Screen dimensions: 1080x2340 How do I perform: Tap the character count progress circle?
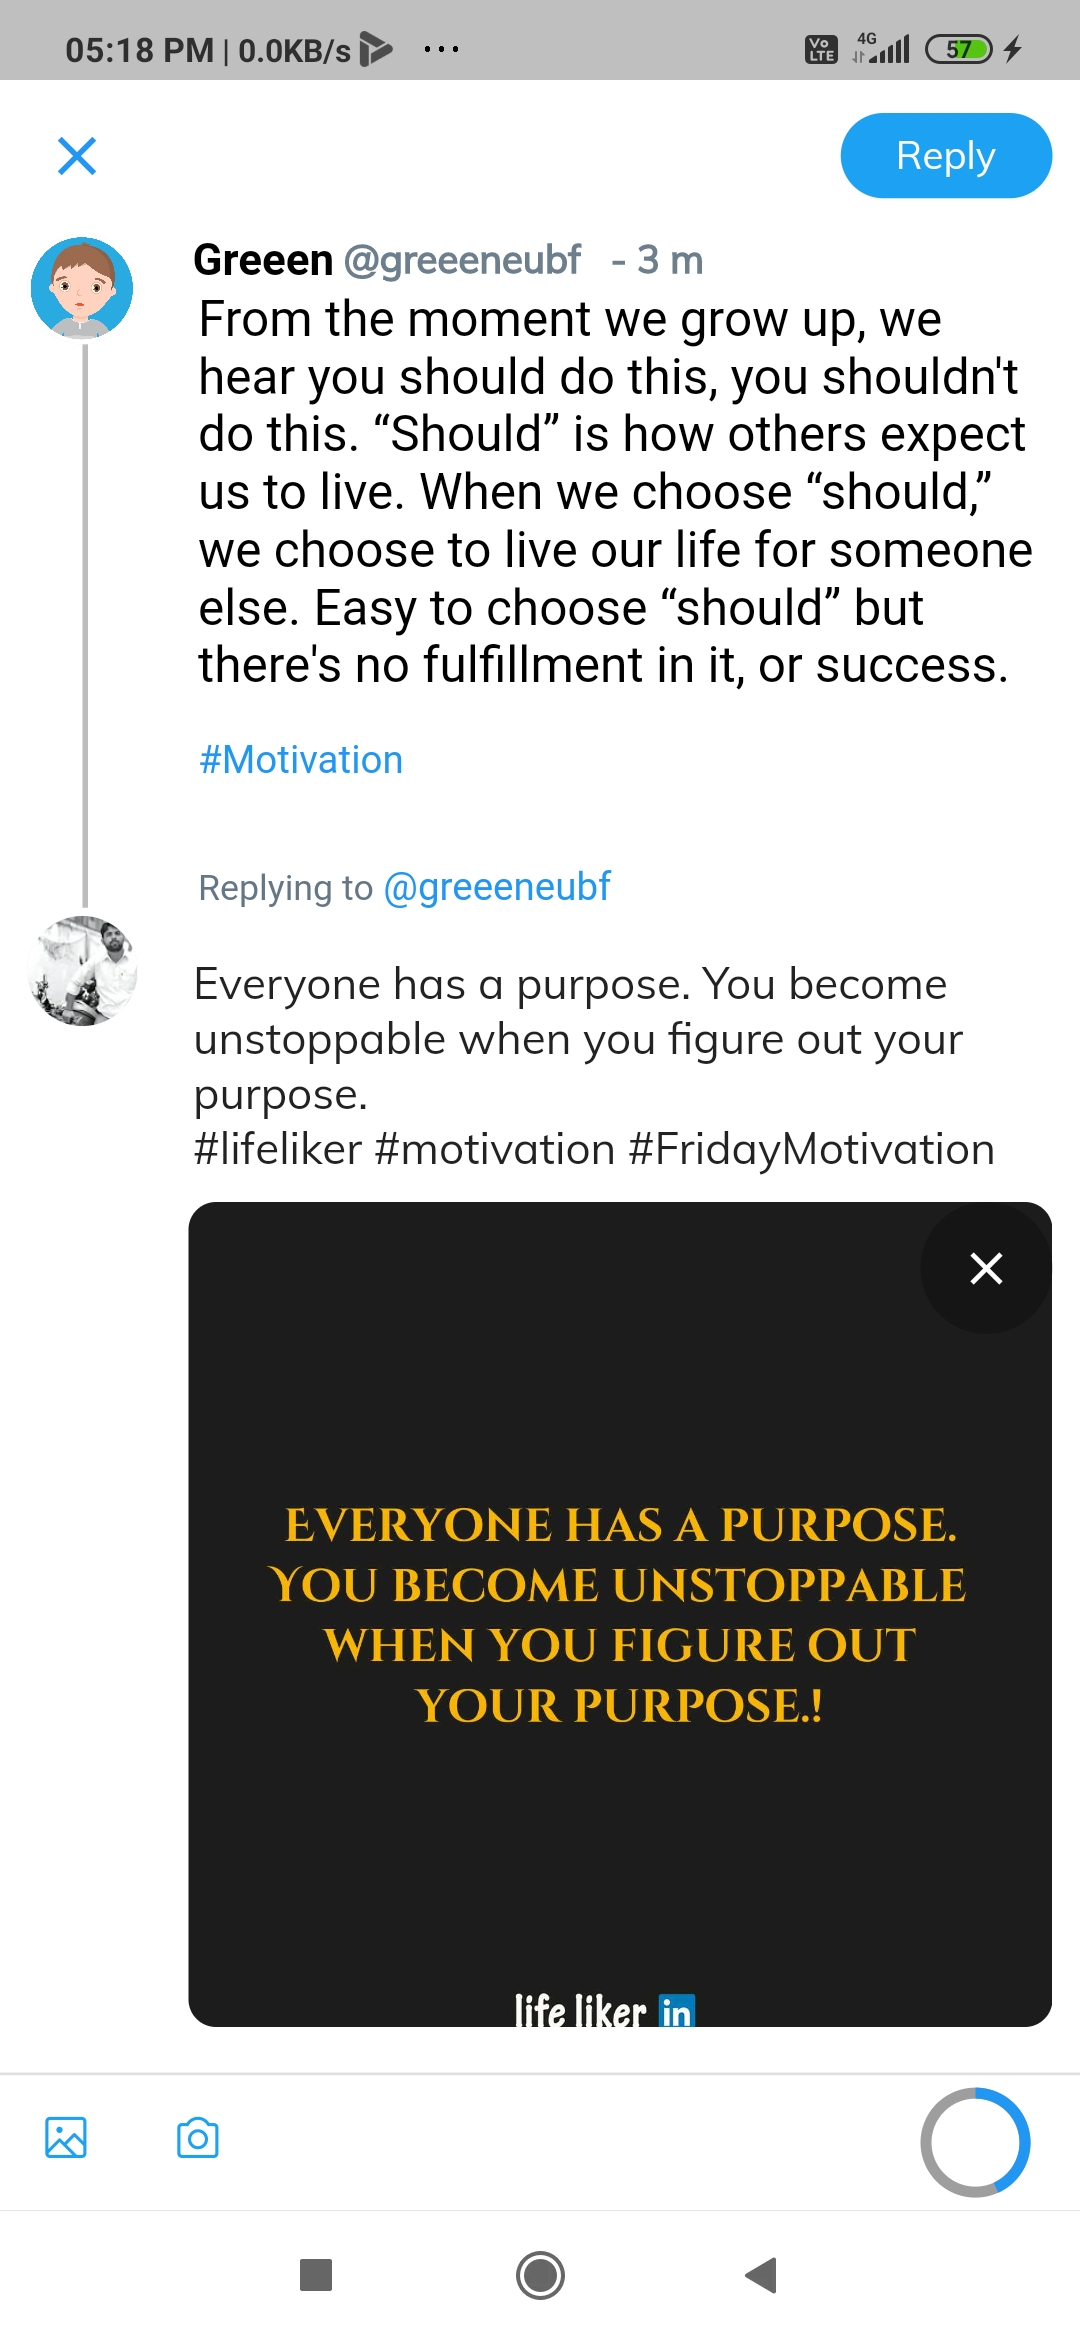(975, 2142)
